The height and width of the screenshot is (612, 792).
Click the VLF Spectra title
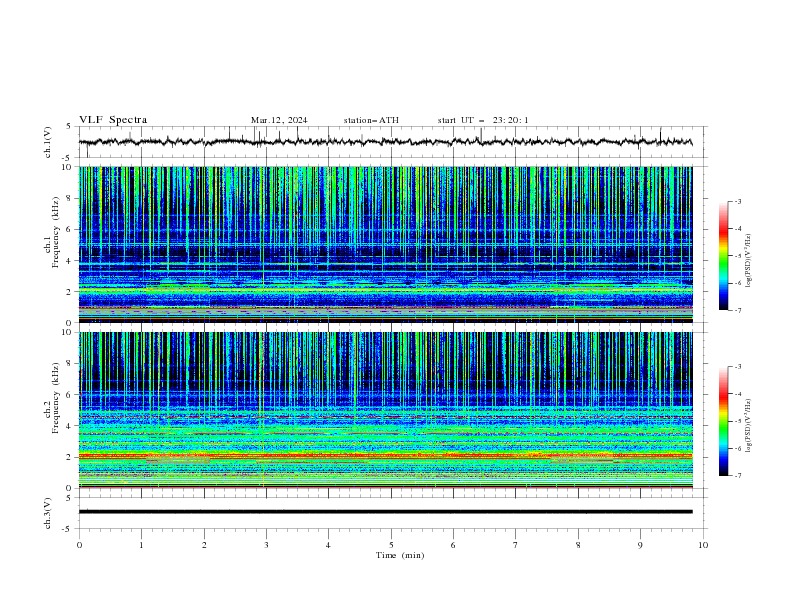point(113,120)
